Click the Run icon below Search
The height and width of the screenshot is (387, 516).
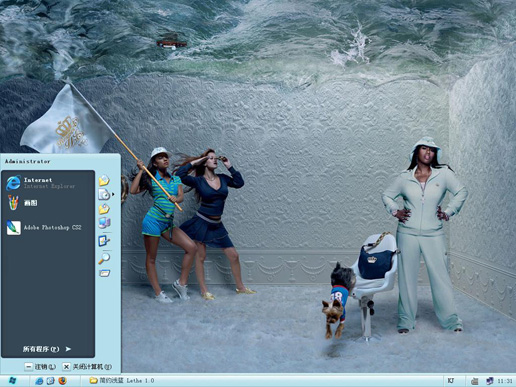(104, 273)
